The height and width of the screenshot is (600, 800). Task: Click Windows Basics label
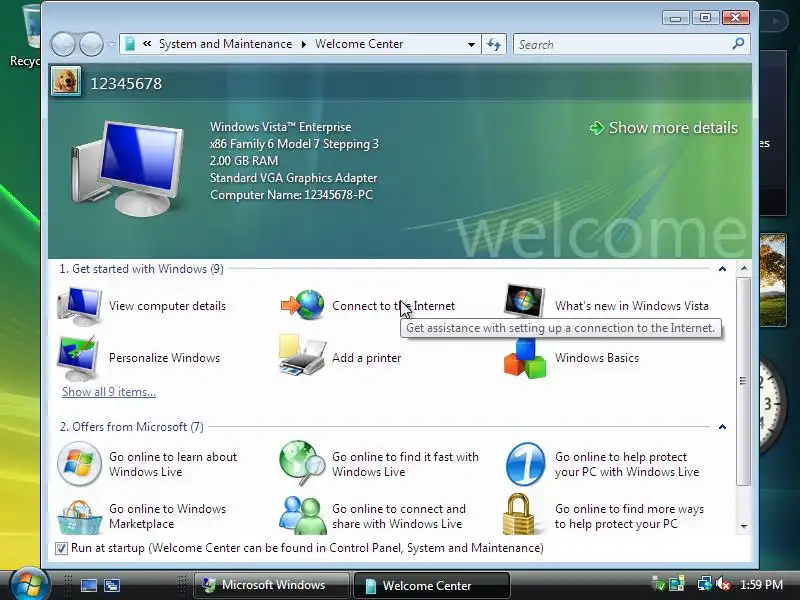coord(597,358)
